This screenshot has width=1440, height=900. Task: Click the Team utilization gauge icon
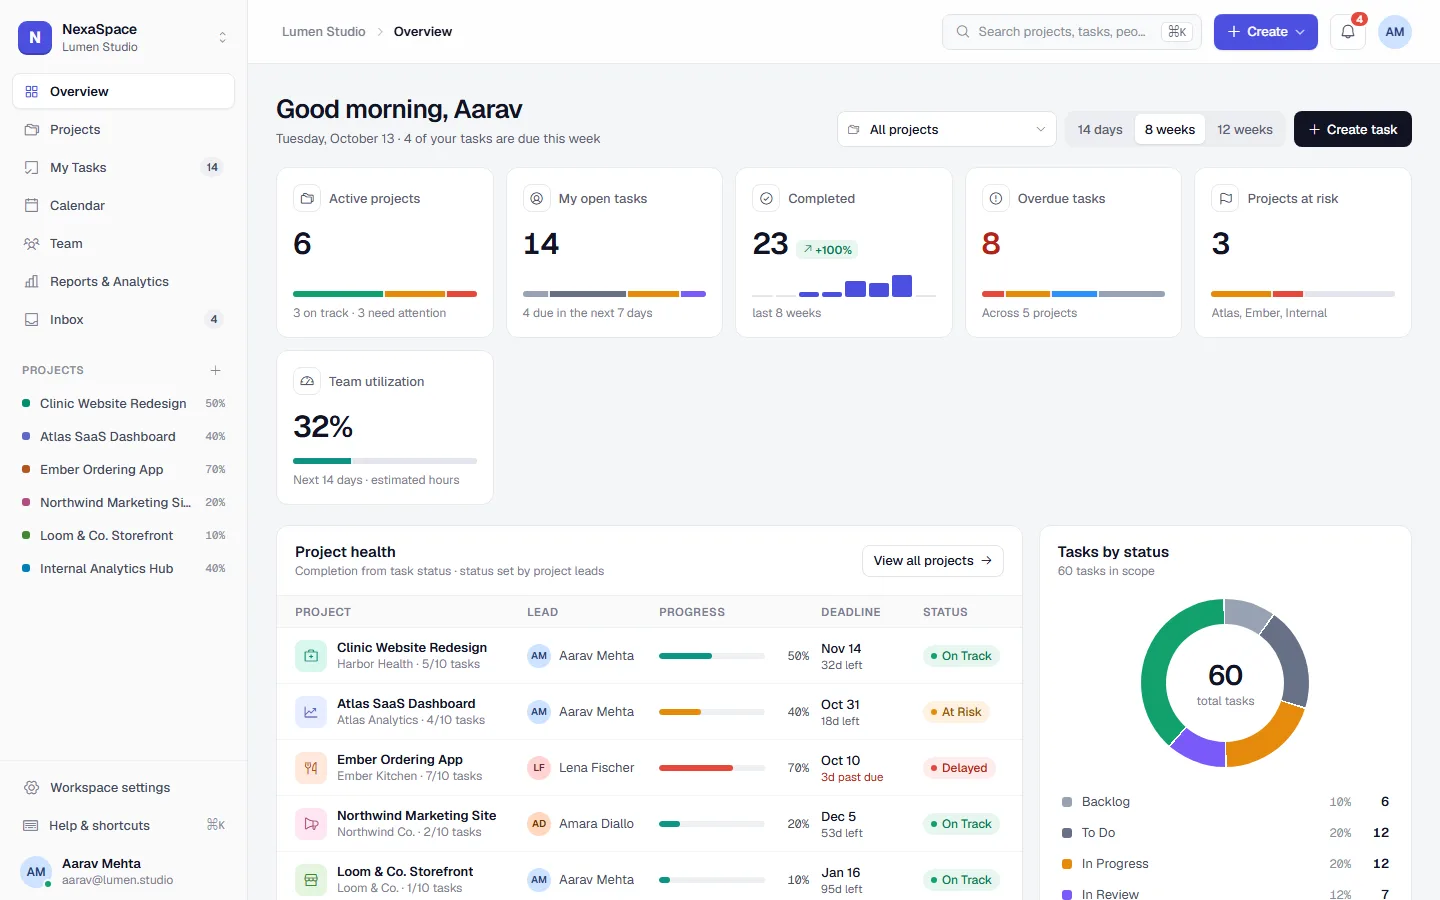pos(306,381)
